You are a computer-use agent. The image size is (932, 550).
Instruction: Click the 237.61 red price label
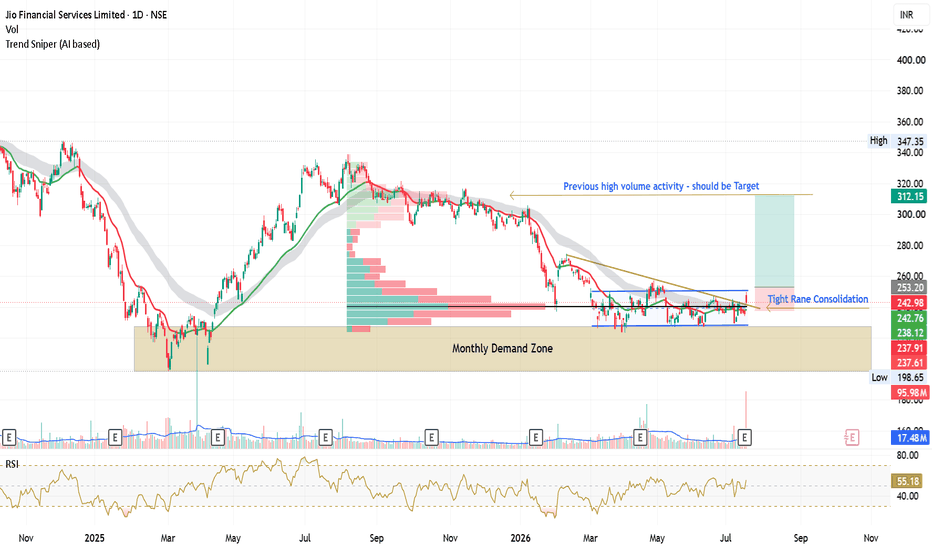click(x=909, y=363)
